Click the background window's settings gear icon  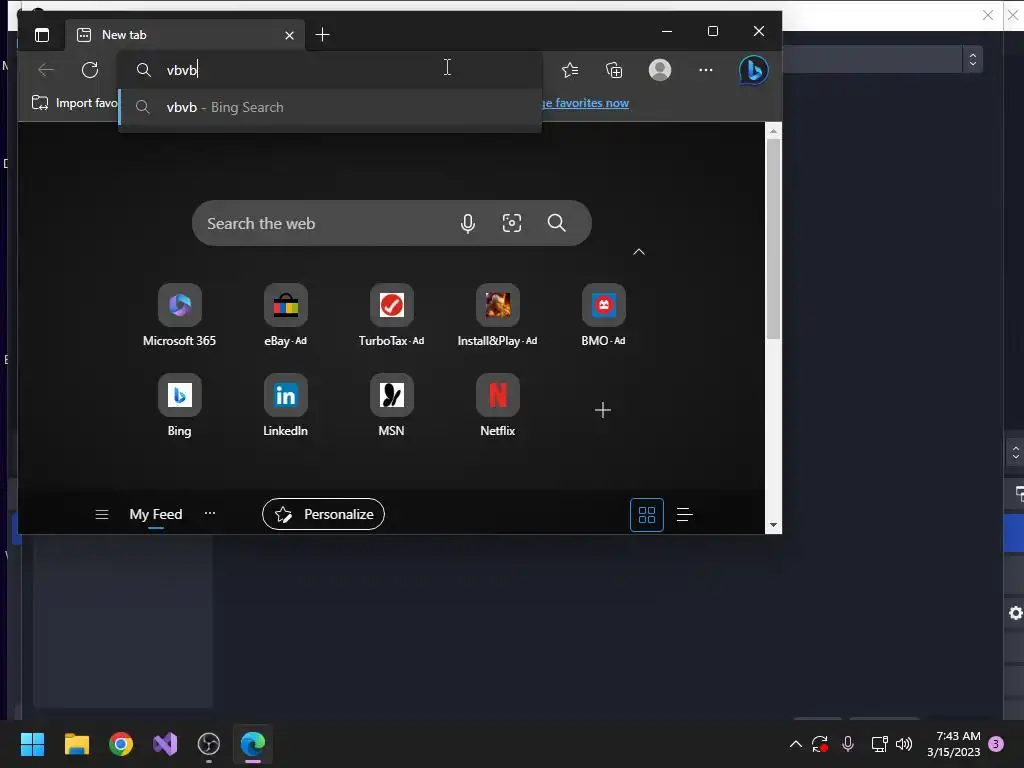point(1016,613)
